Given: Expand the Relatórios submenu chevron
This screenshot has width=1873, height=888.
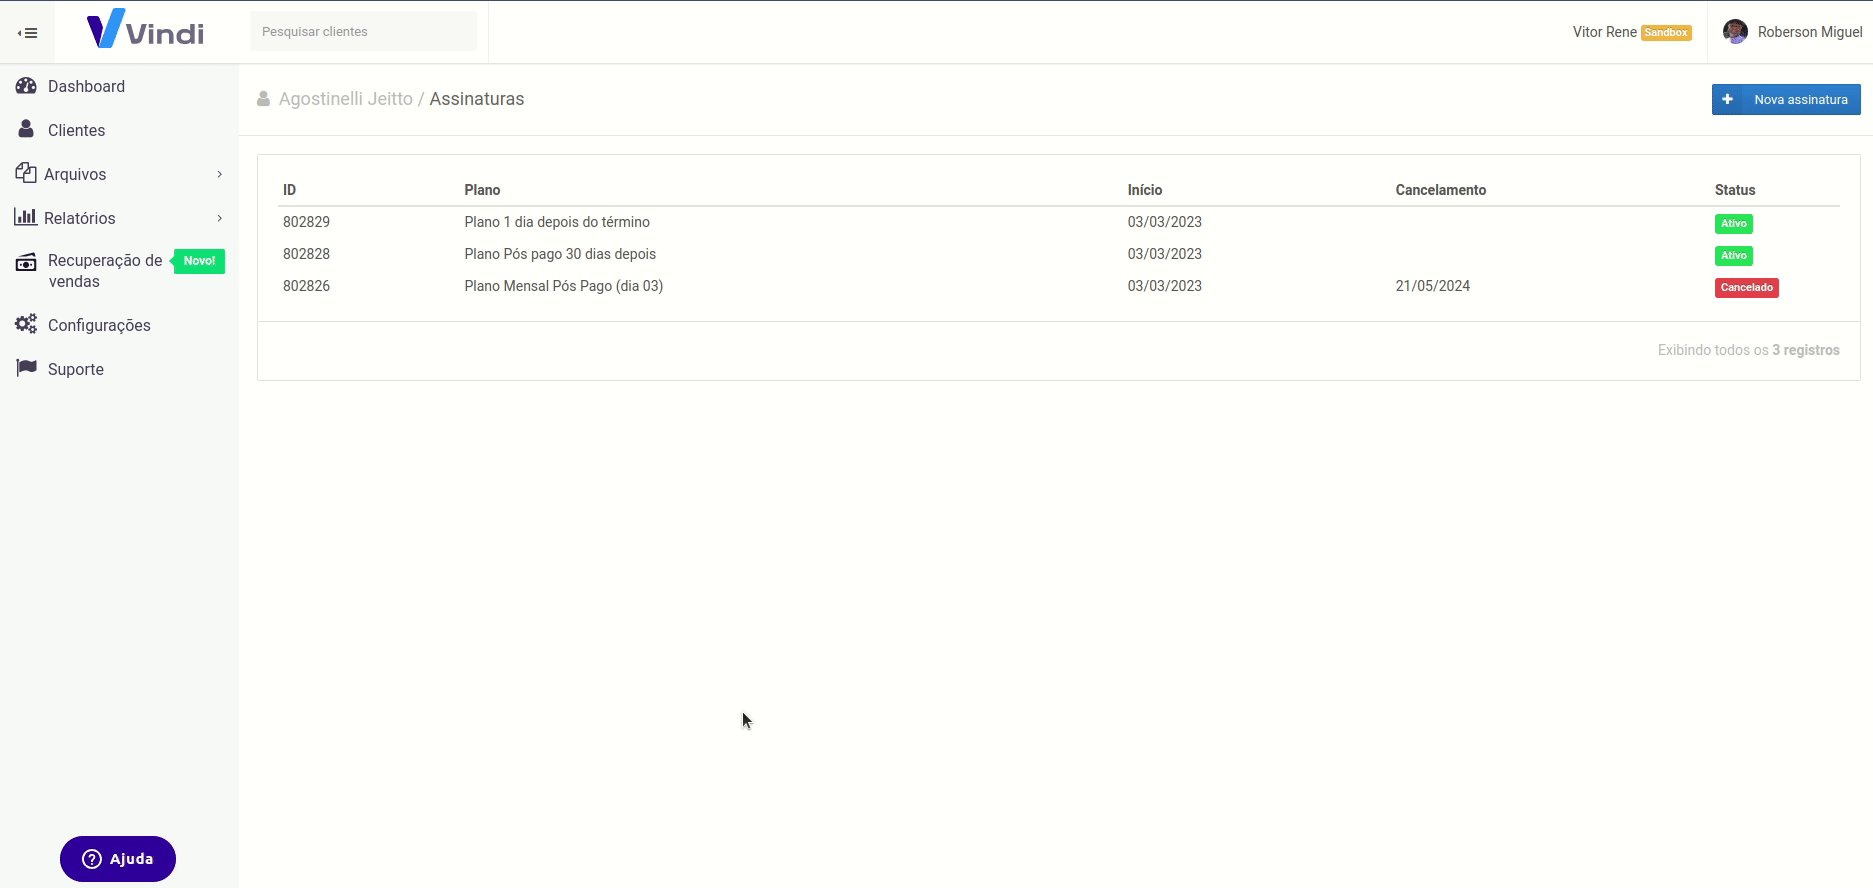Looking at the screenshot, I should click(220, 218).
